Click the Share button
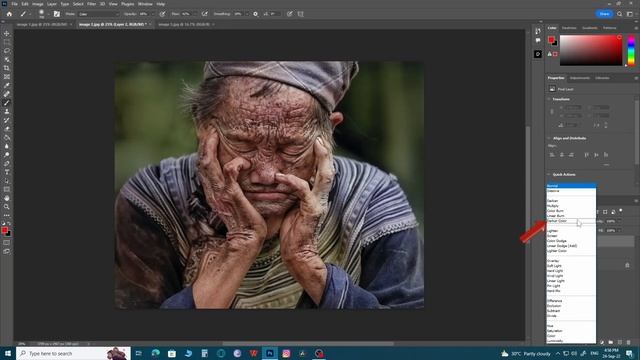 (604, 14)
